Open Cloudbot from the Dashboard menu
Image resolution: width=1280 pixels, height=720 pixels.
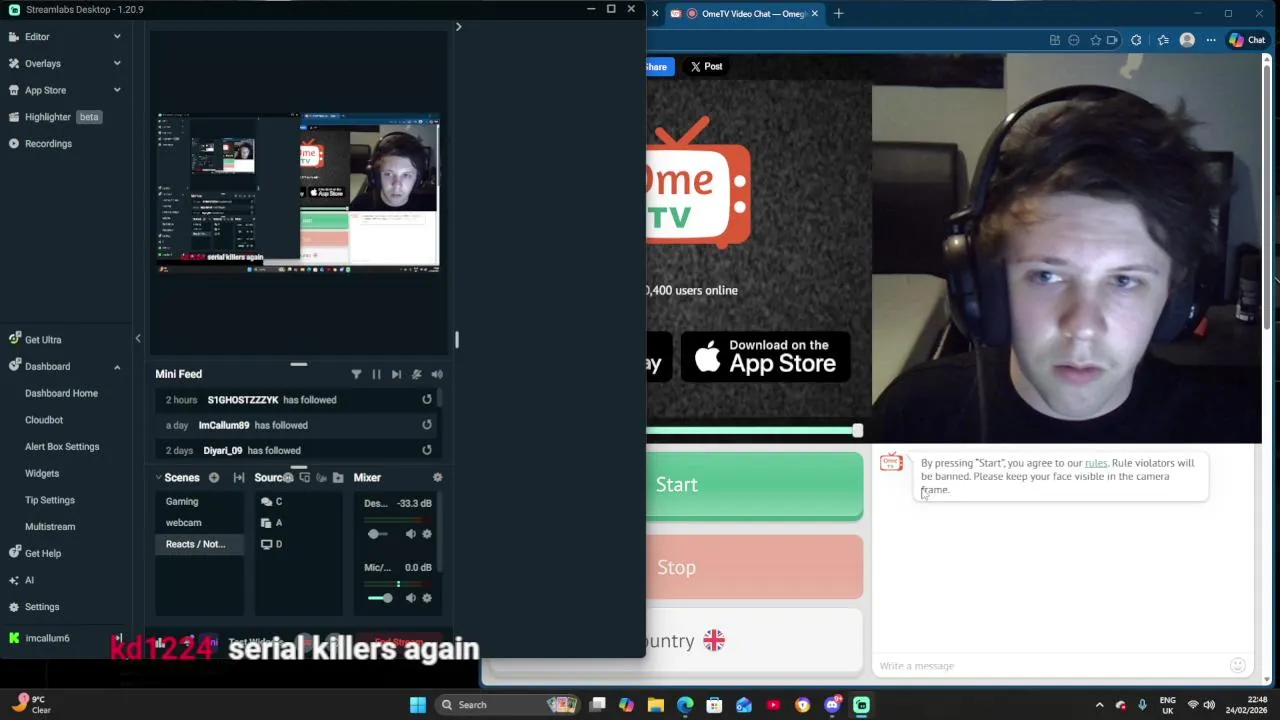tap(44, 420)
